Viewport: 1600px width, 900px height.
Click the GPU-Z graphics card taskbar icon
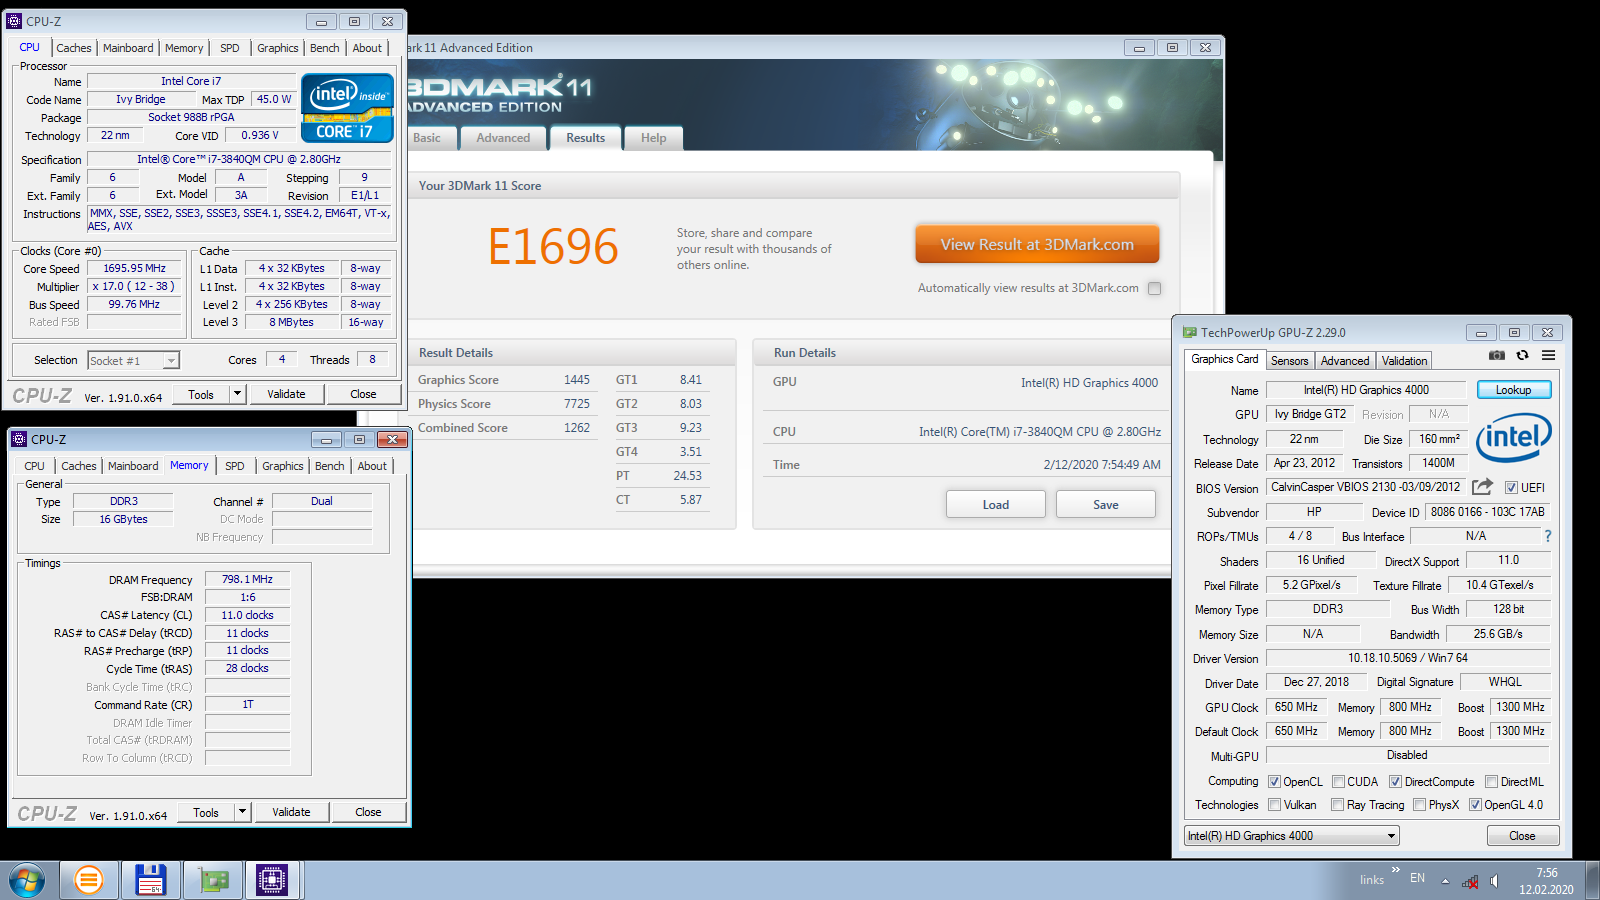213,881
